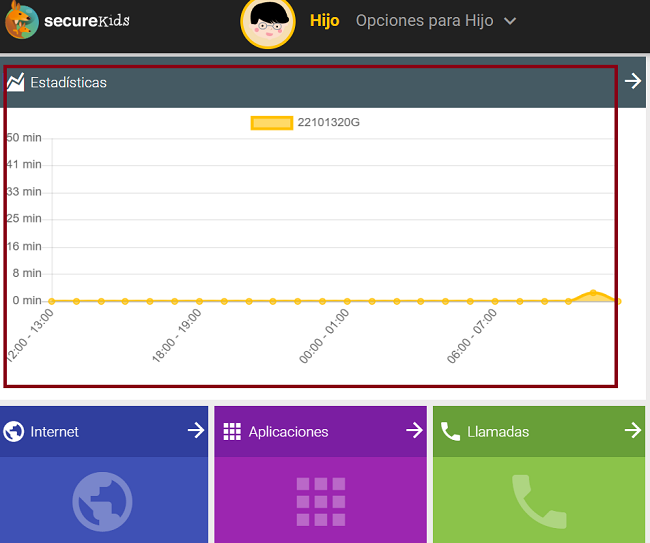Click the chart peak data point
The height and width of the screenshot is (543, 650).
pyautogui.click(x=594, y=293)
